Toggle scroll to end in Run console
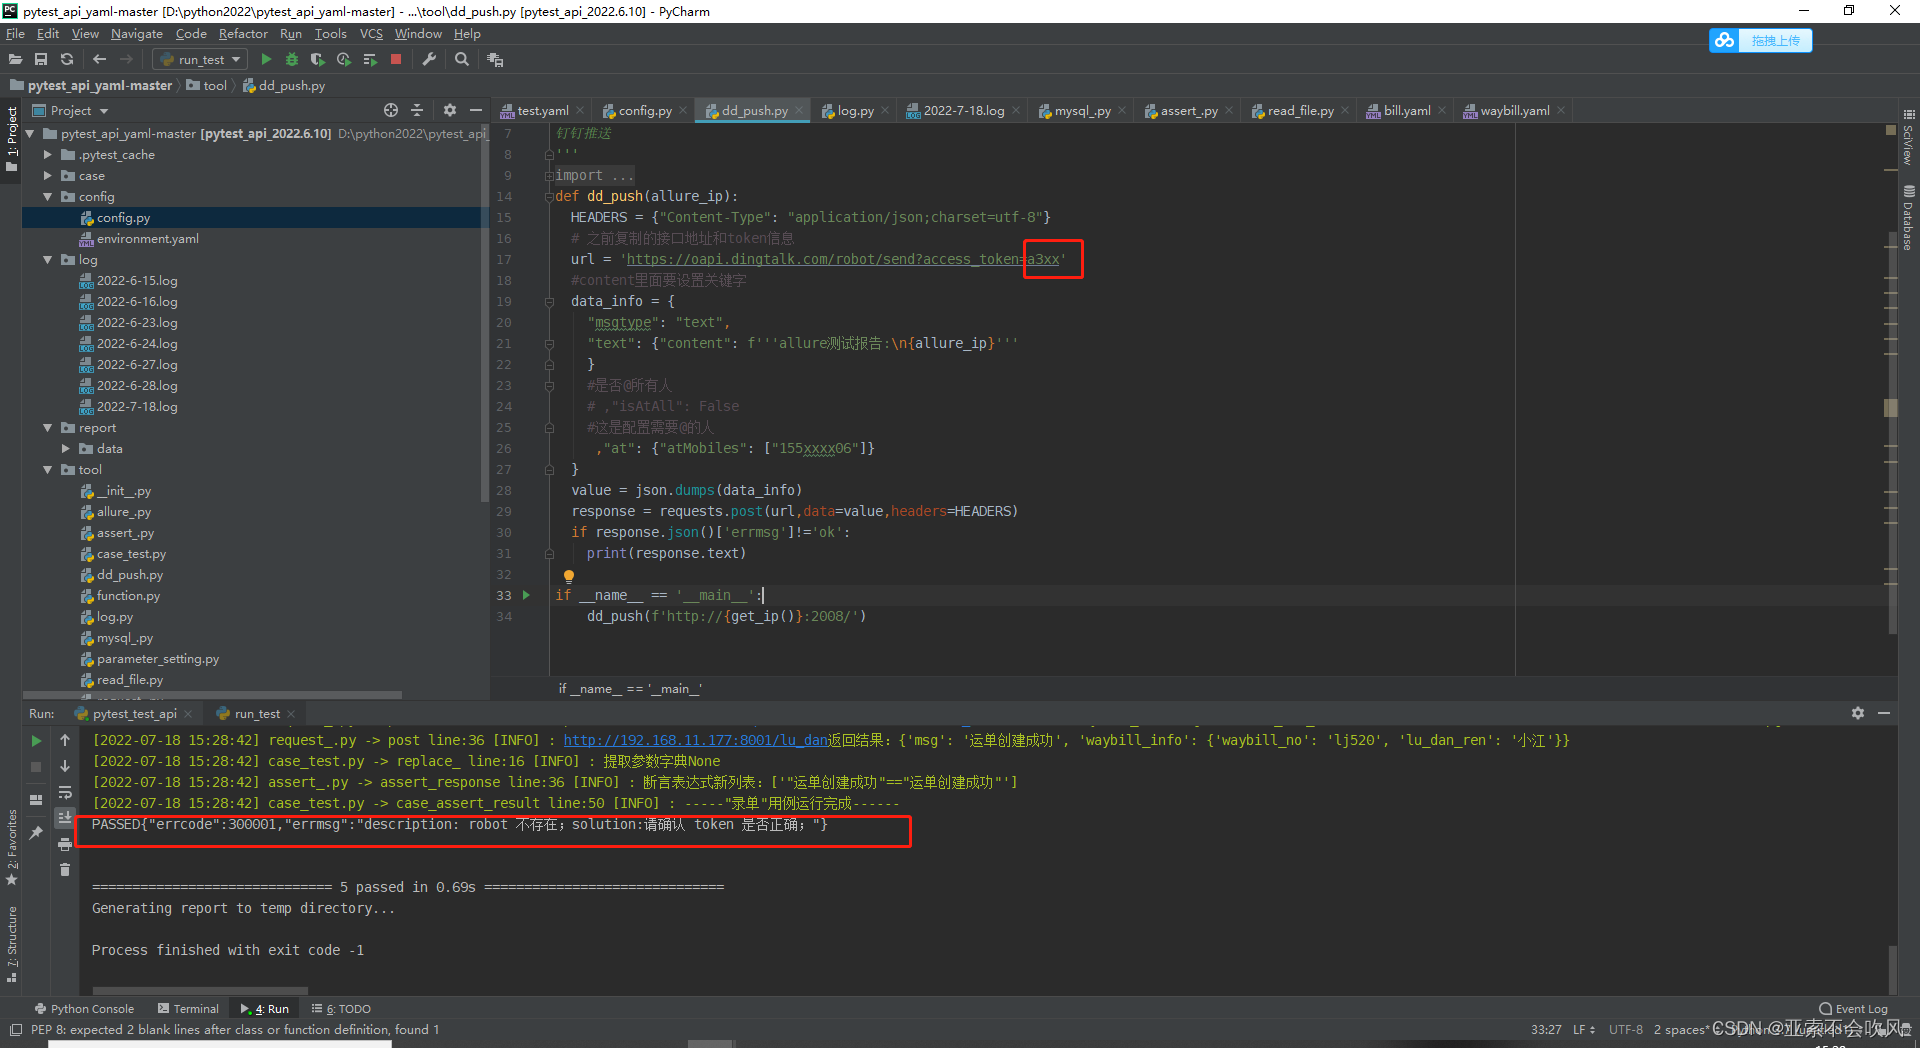This screenshot has width=1920, height=1048. [65, 818]
